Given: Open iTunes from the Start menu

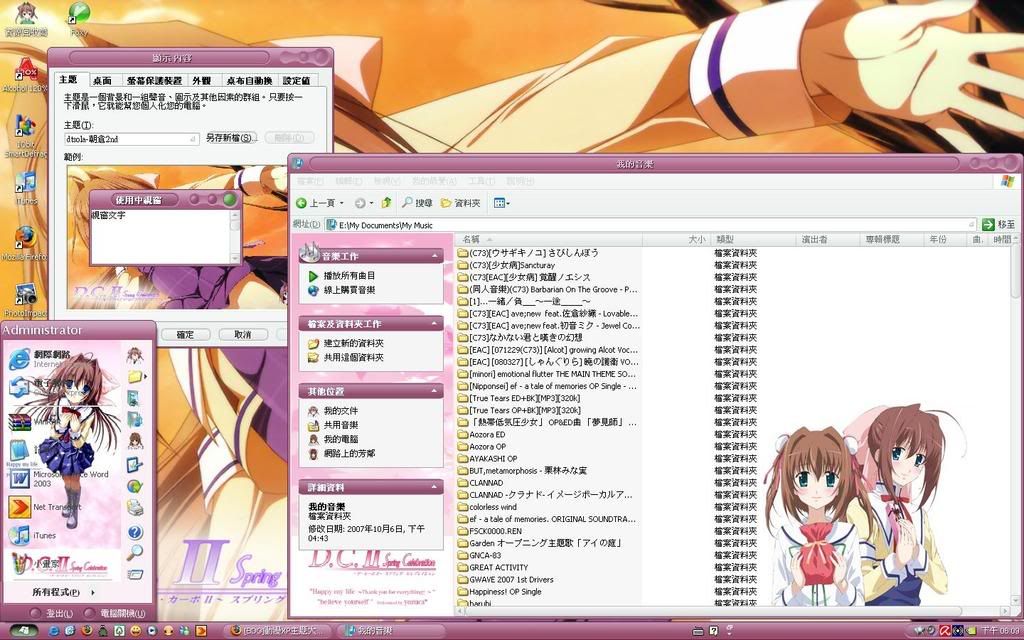Looking at the screenshot, I should (33, 536).
